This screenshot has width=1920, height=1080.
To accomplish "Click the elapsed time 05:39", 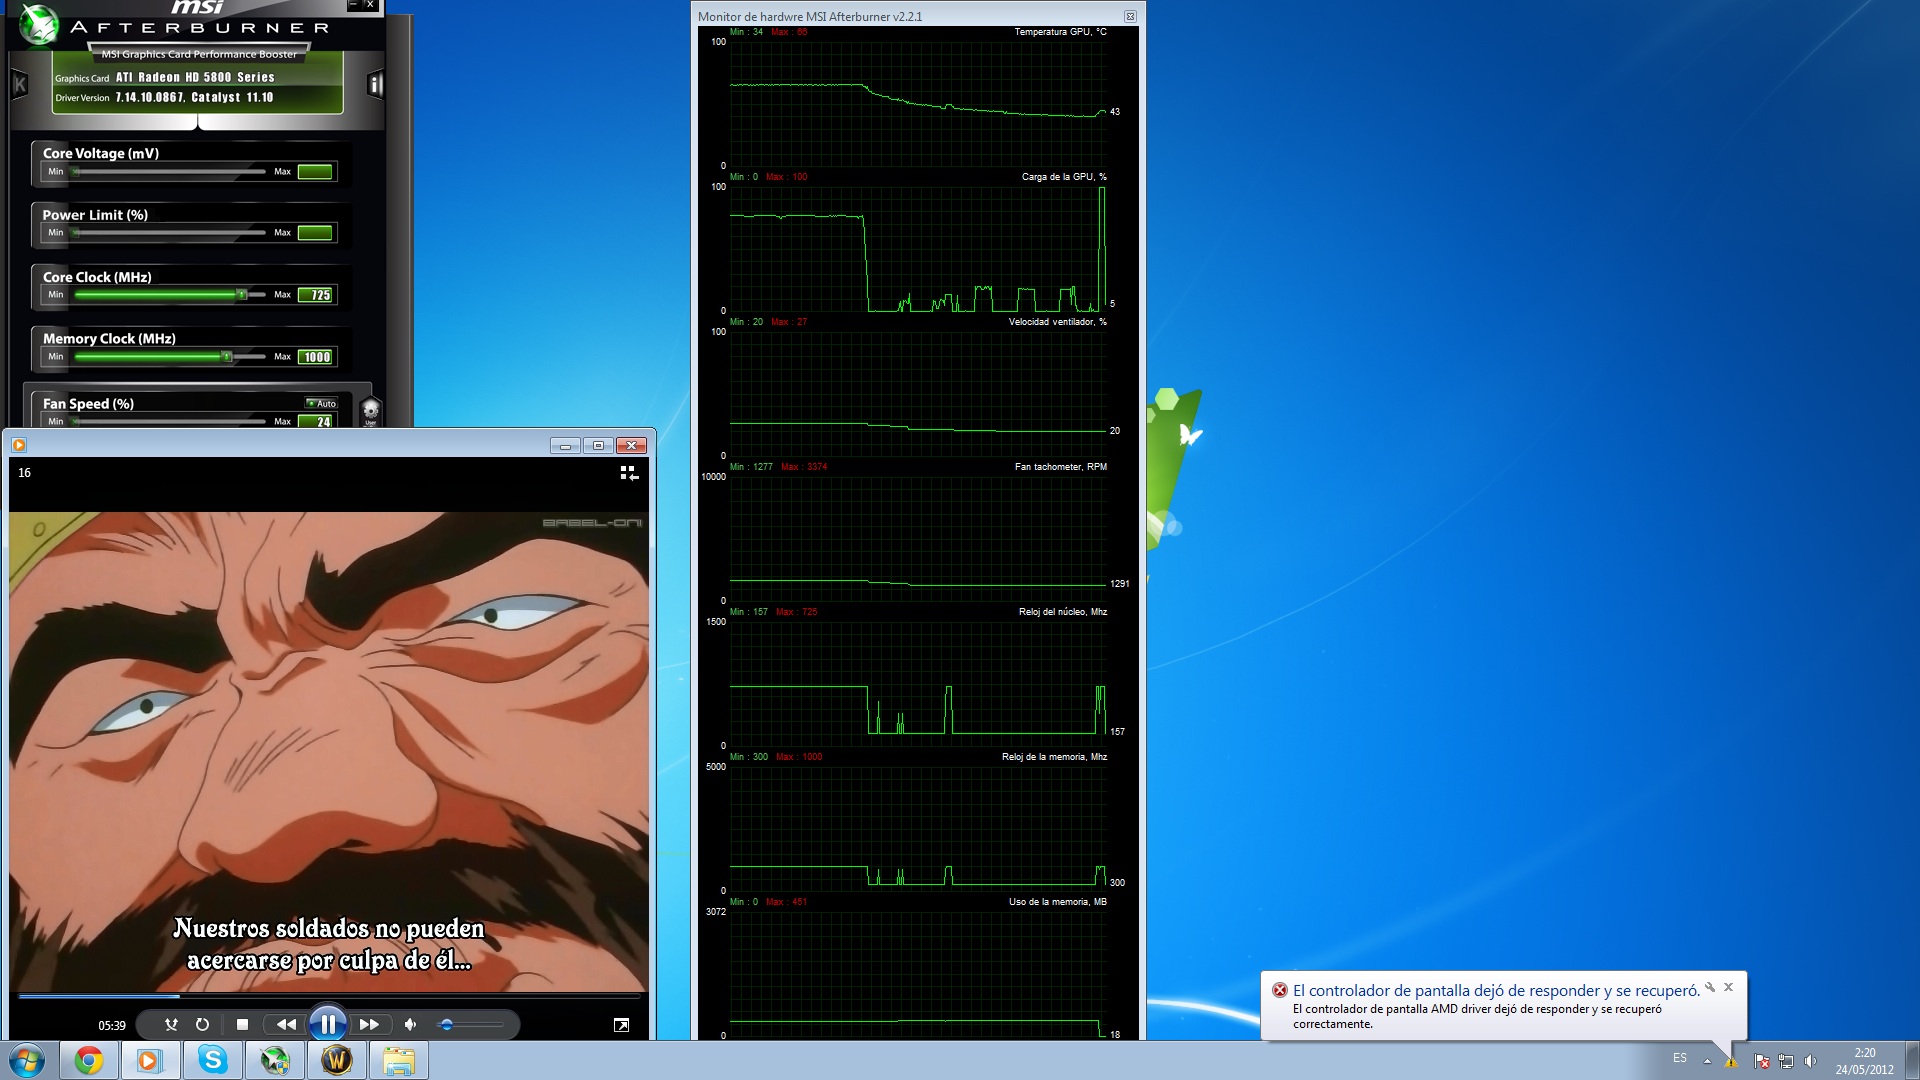I will 112,1025.
